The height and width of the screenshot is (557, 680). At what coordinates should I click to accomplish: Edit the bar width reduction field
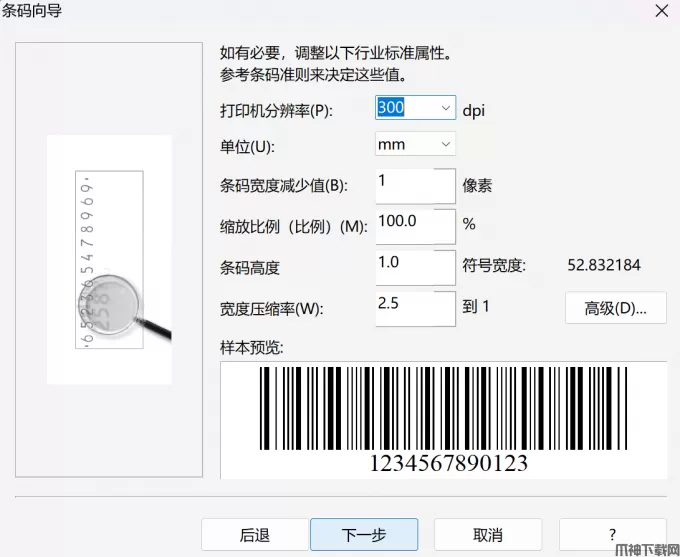click(415, 186)
